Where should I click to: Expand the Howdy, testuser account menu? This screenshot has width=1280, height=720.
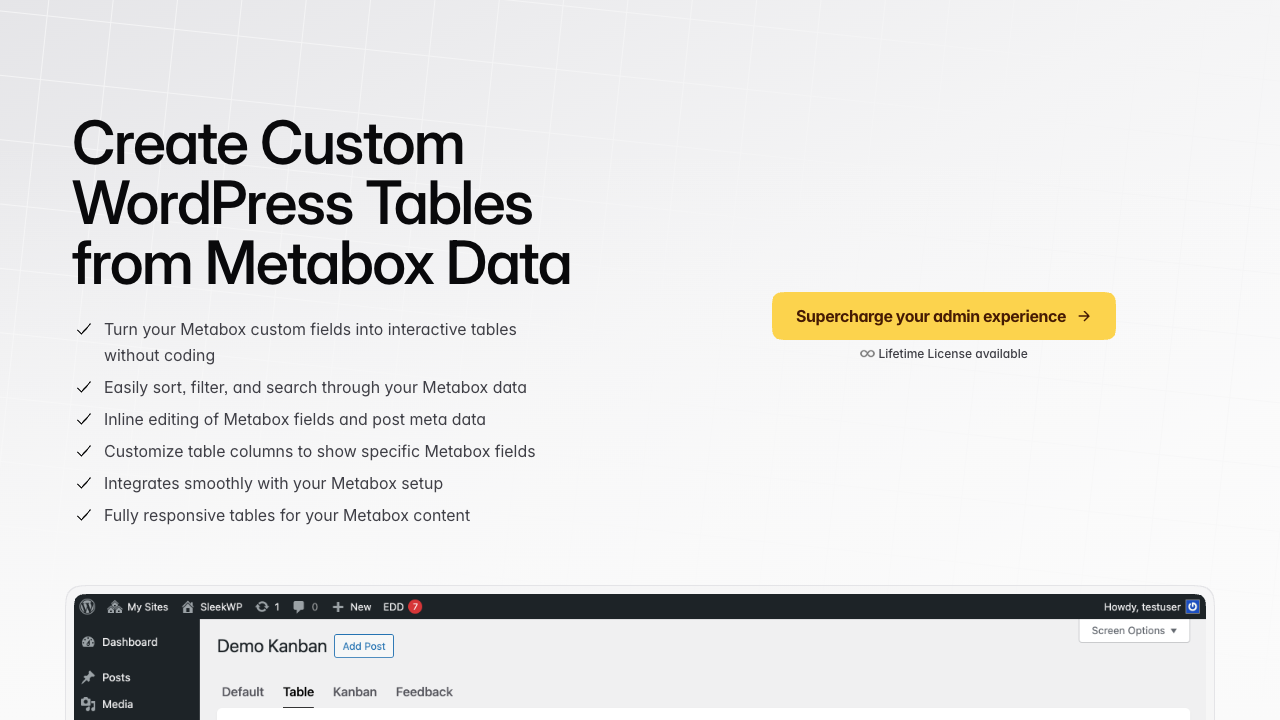click(x=1140, y=607)
